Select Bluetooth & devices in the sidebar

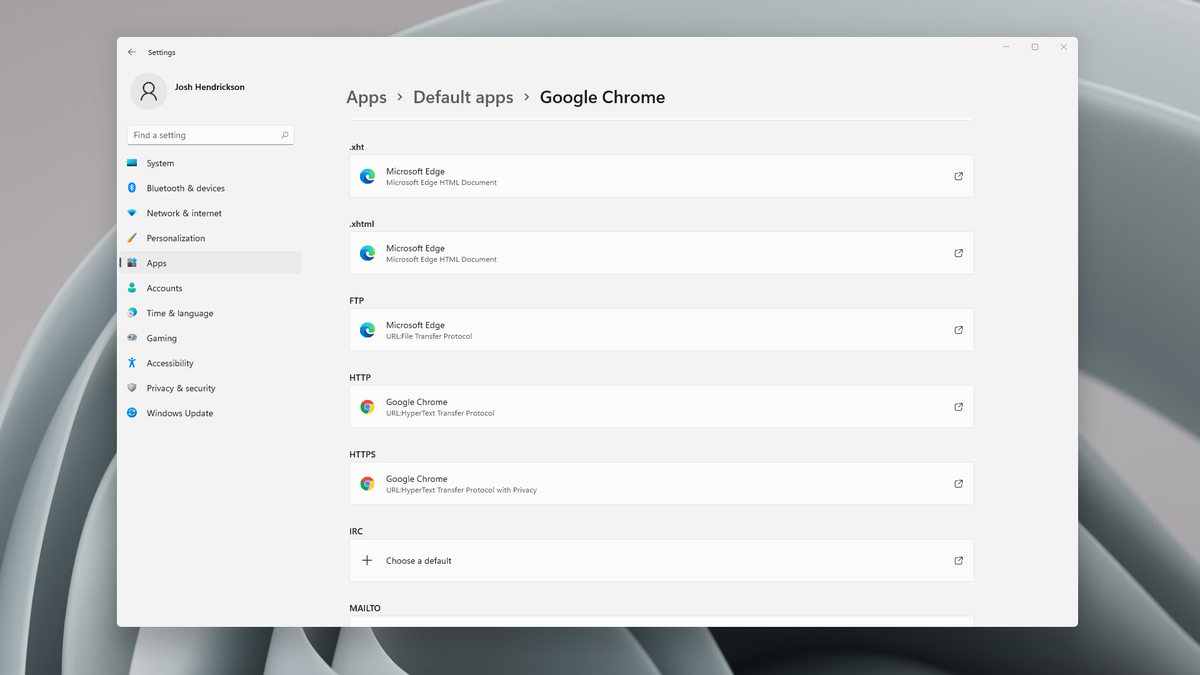(186, 188)
